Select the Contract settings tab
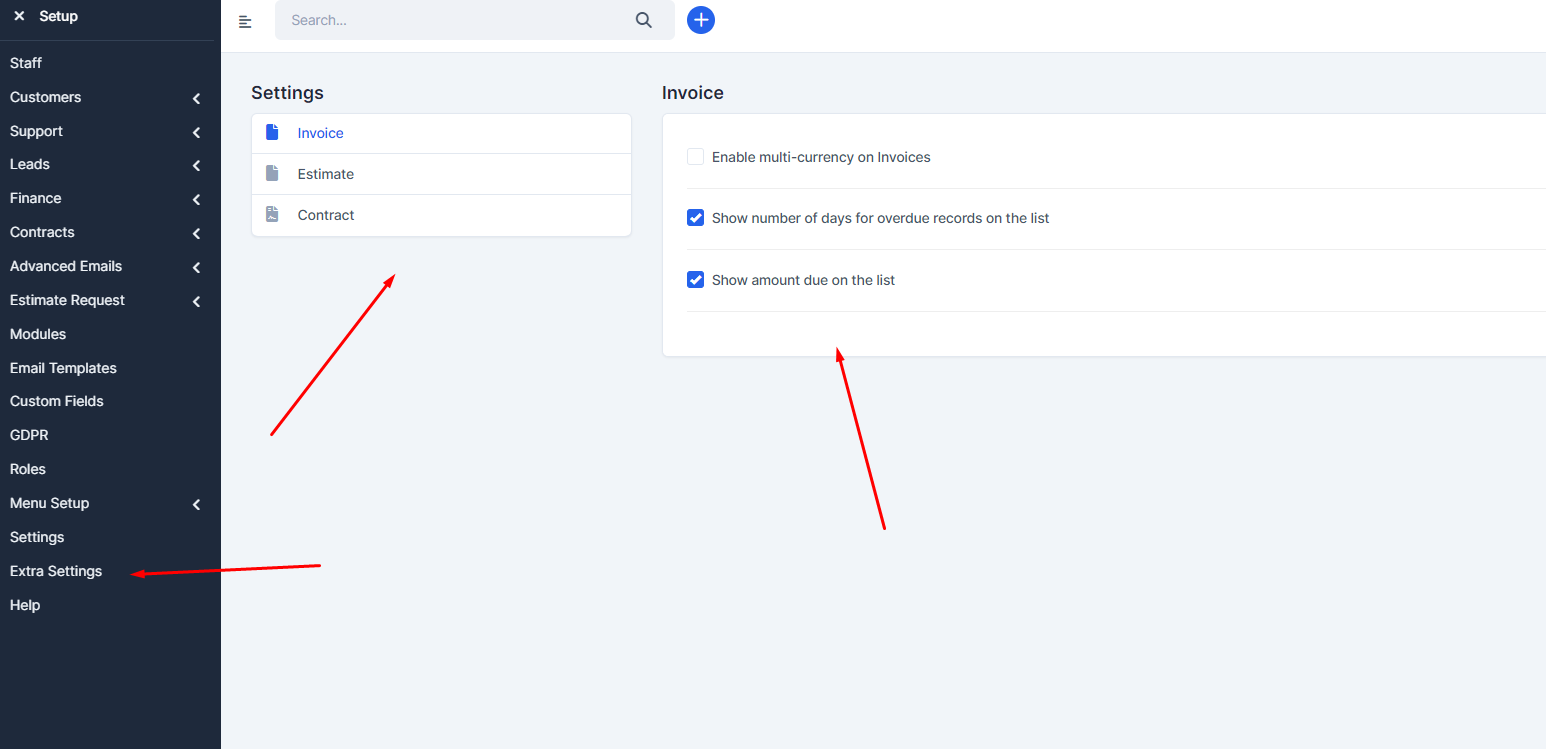The width and height of the screenshot is (1546, 749). pos(441,215)
